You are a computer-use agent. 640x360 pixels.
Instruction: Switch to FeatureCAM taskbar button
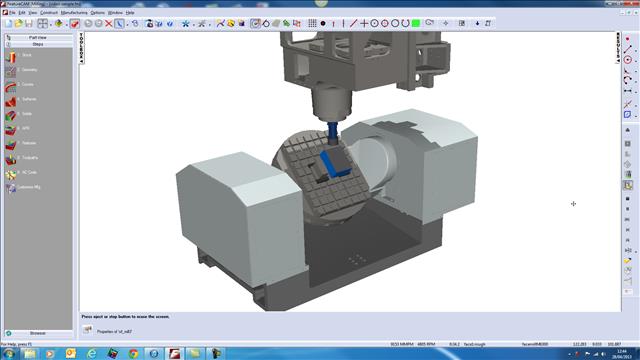[x=175, y=353]
